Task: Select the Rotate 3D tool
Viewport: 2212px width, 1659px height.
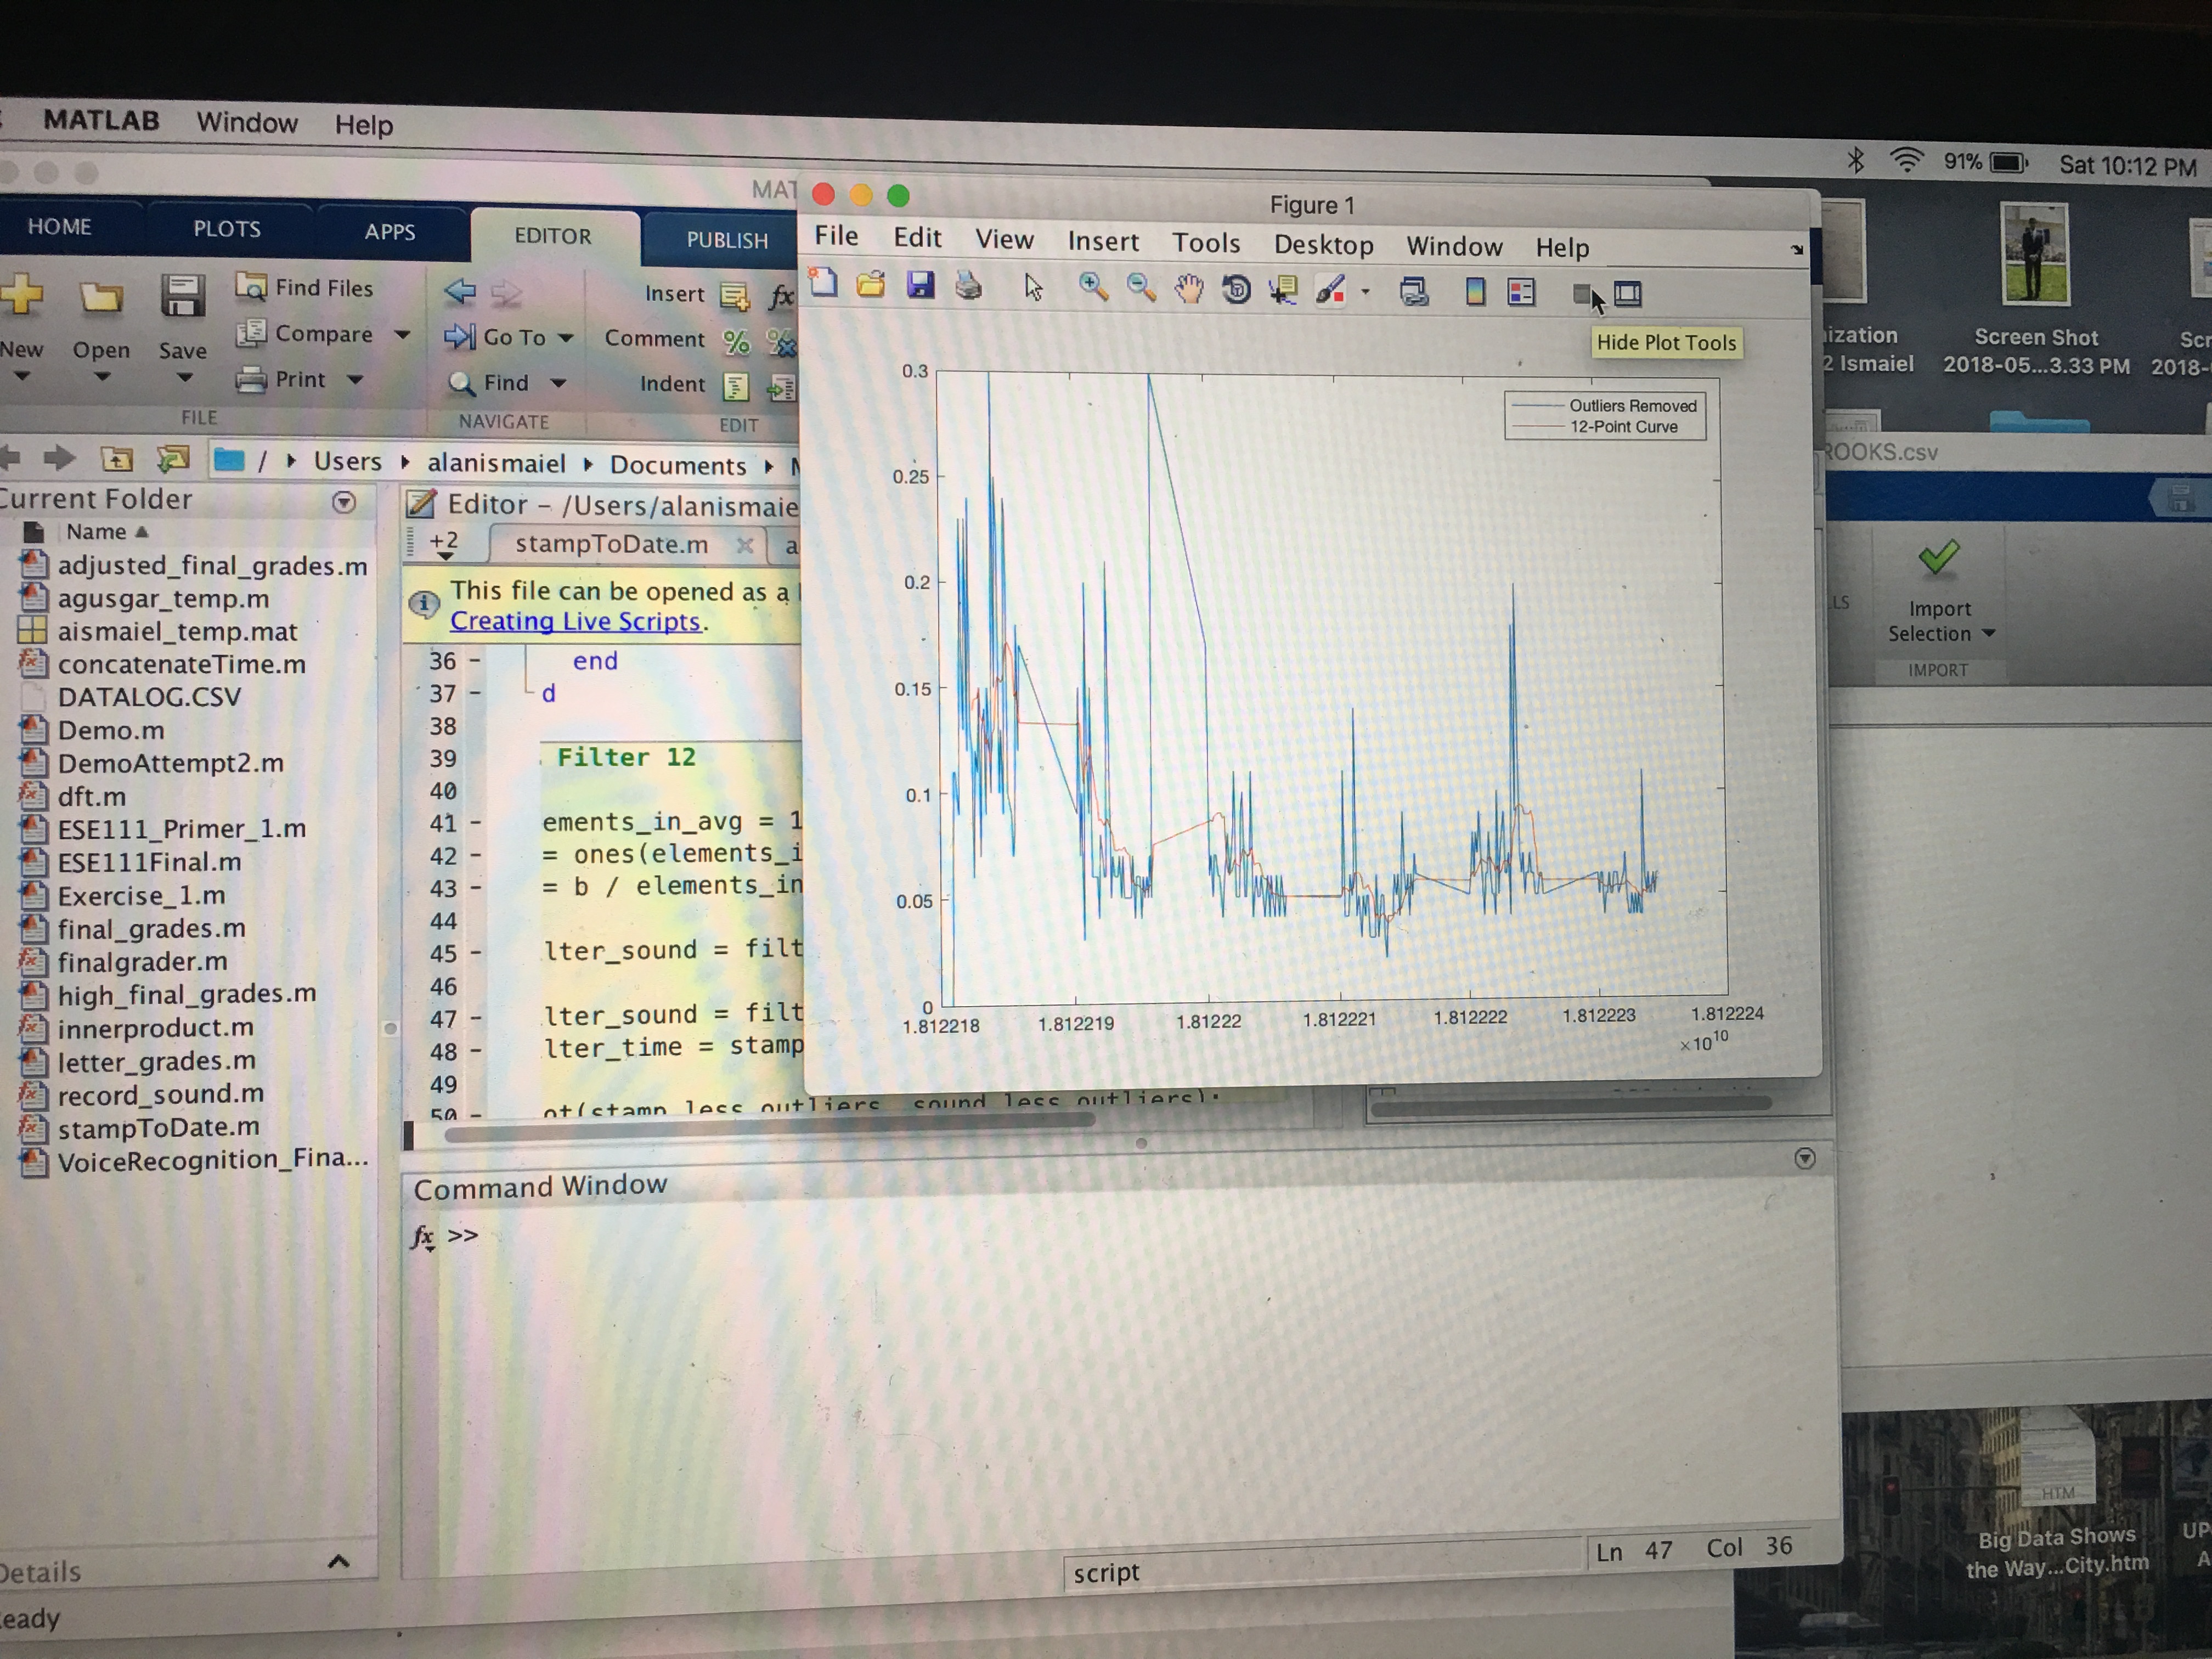Action: point(1236,290)
